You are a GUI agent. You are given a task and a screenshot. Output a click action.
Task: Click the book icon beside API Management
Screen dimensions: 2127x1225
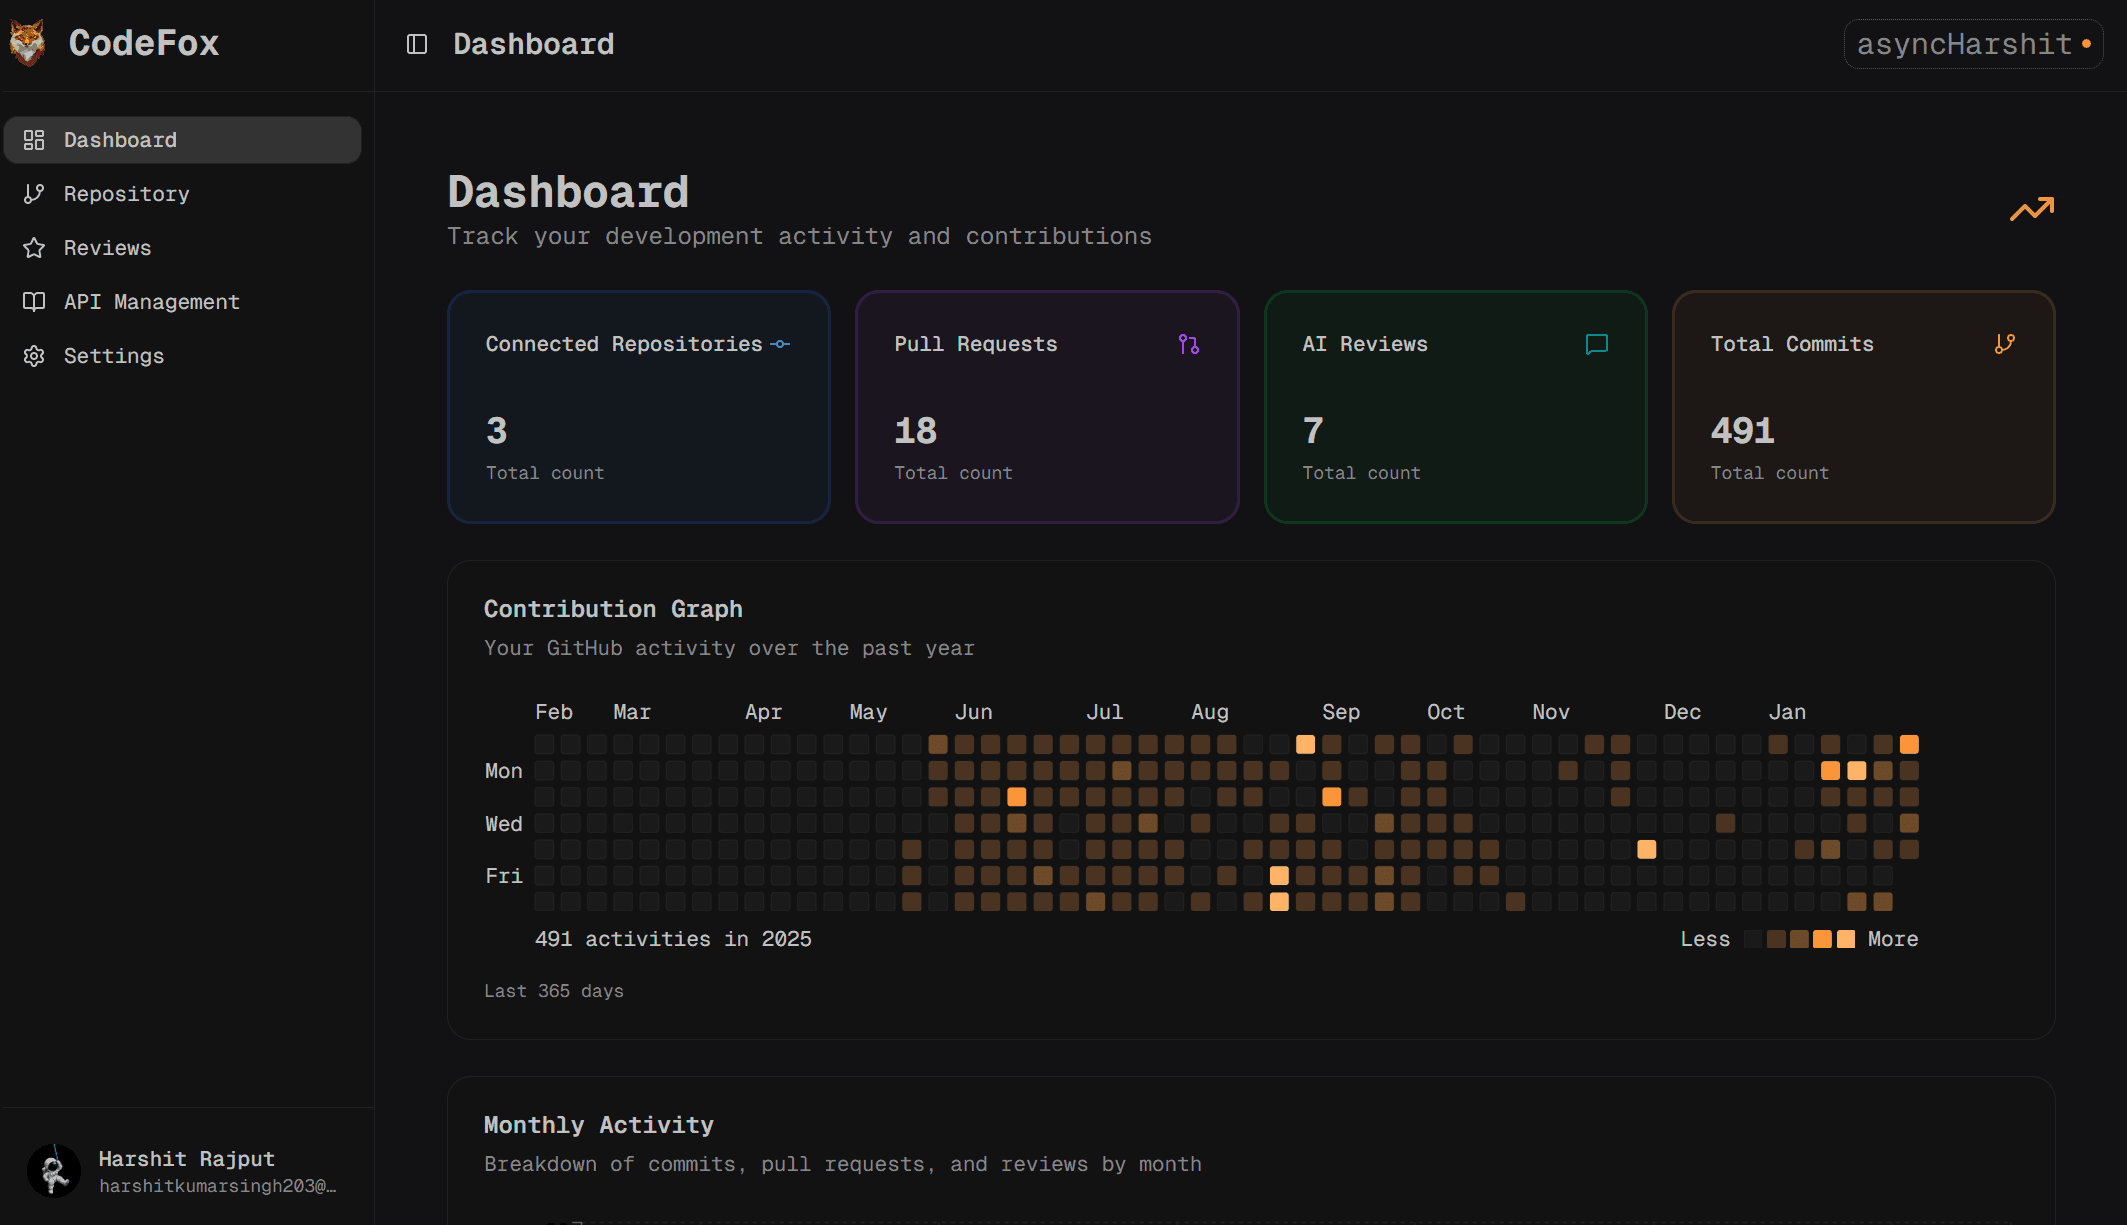tap(33, 301)
